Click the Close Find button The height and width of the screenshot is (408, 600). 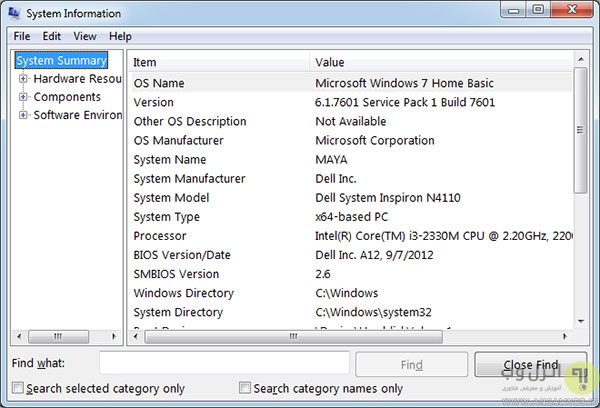[x=530, y=364]
